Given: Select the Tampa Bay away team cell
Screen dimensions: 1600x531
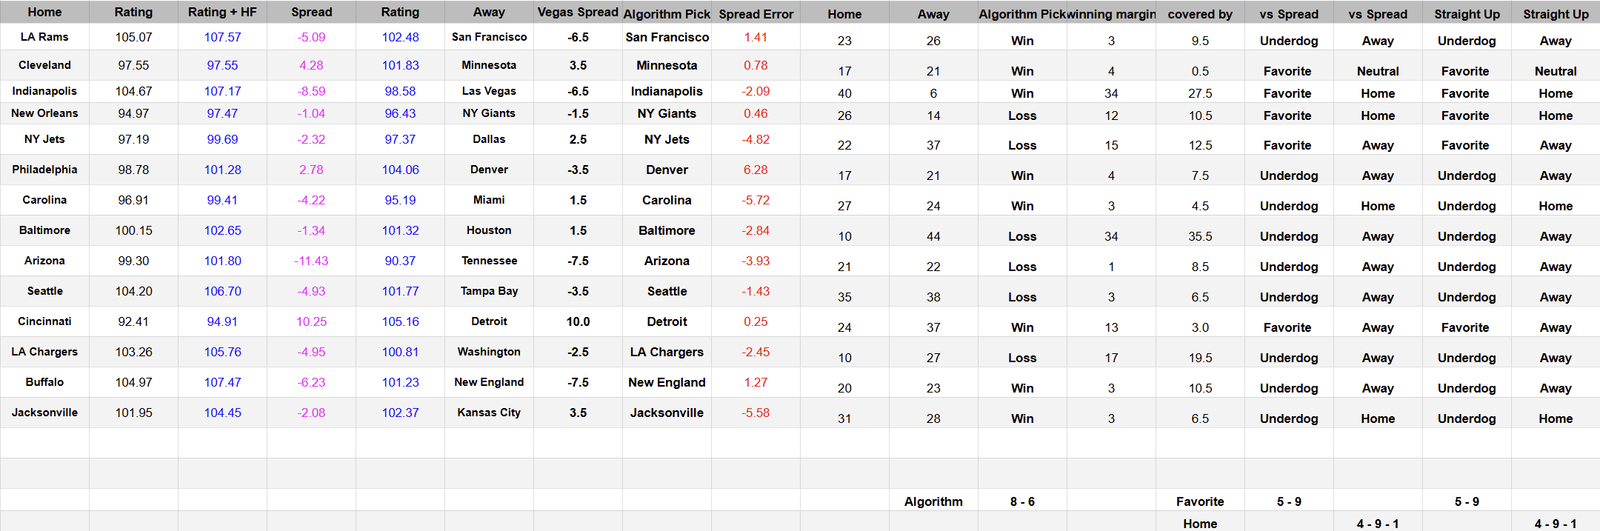Looking at the screenshot, I should (x=489, y=292).
